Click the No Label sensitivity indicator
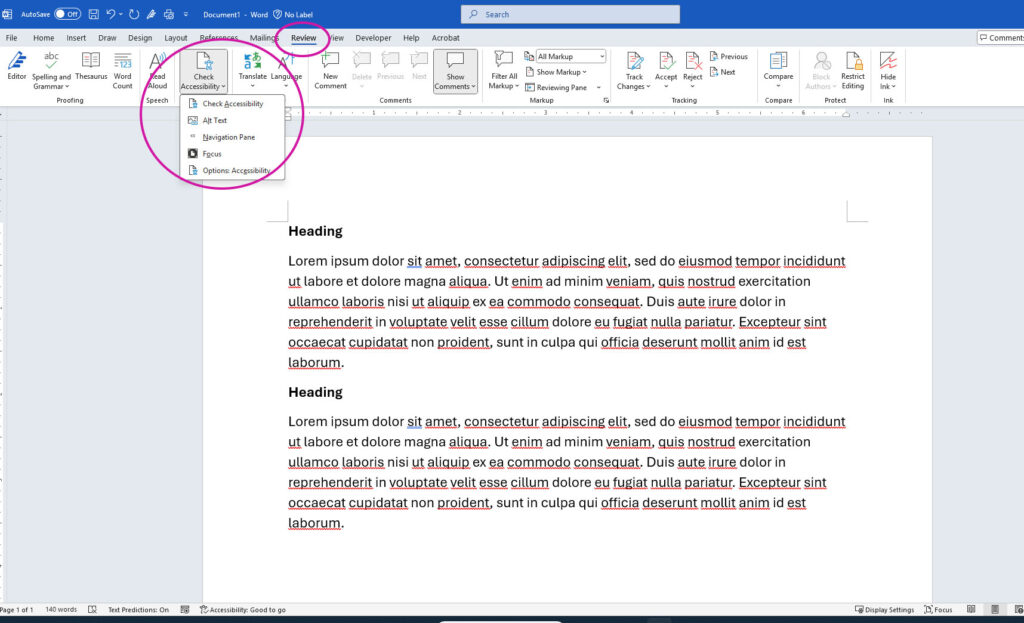1024x623 pixels. point(293,14)
